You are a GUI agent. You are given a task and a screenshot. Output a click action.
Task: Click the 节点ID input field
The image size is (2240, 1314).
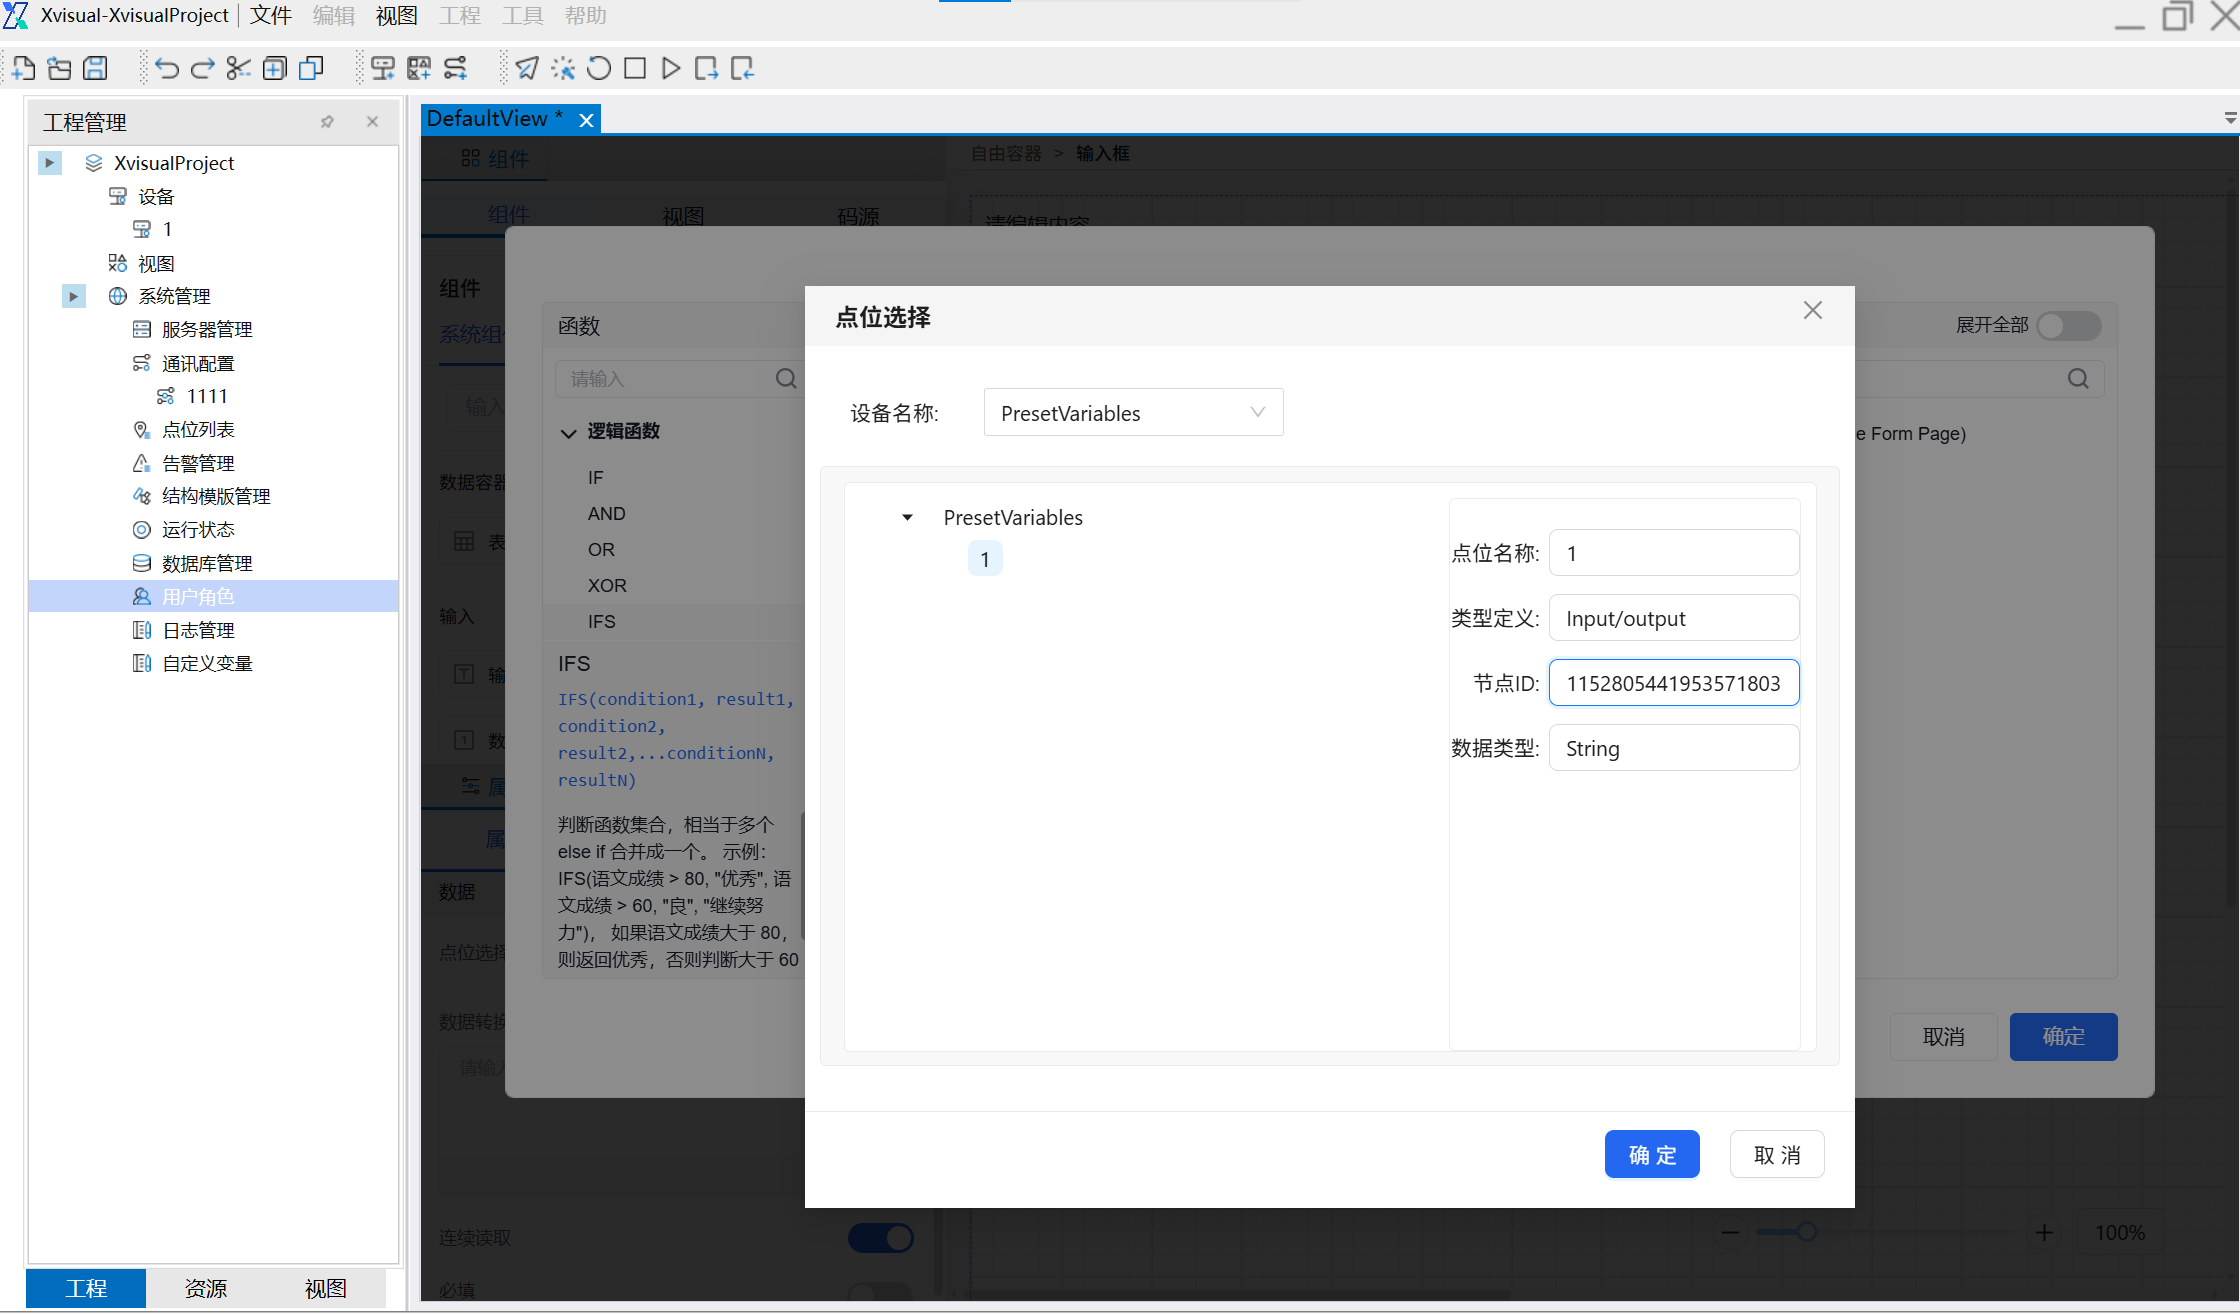pyautogui.click(x=1673, y=683)
